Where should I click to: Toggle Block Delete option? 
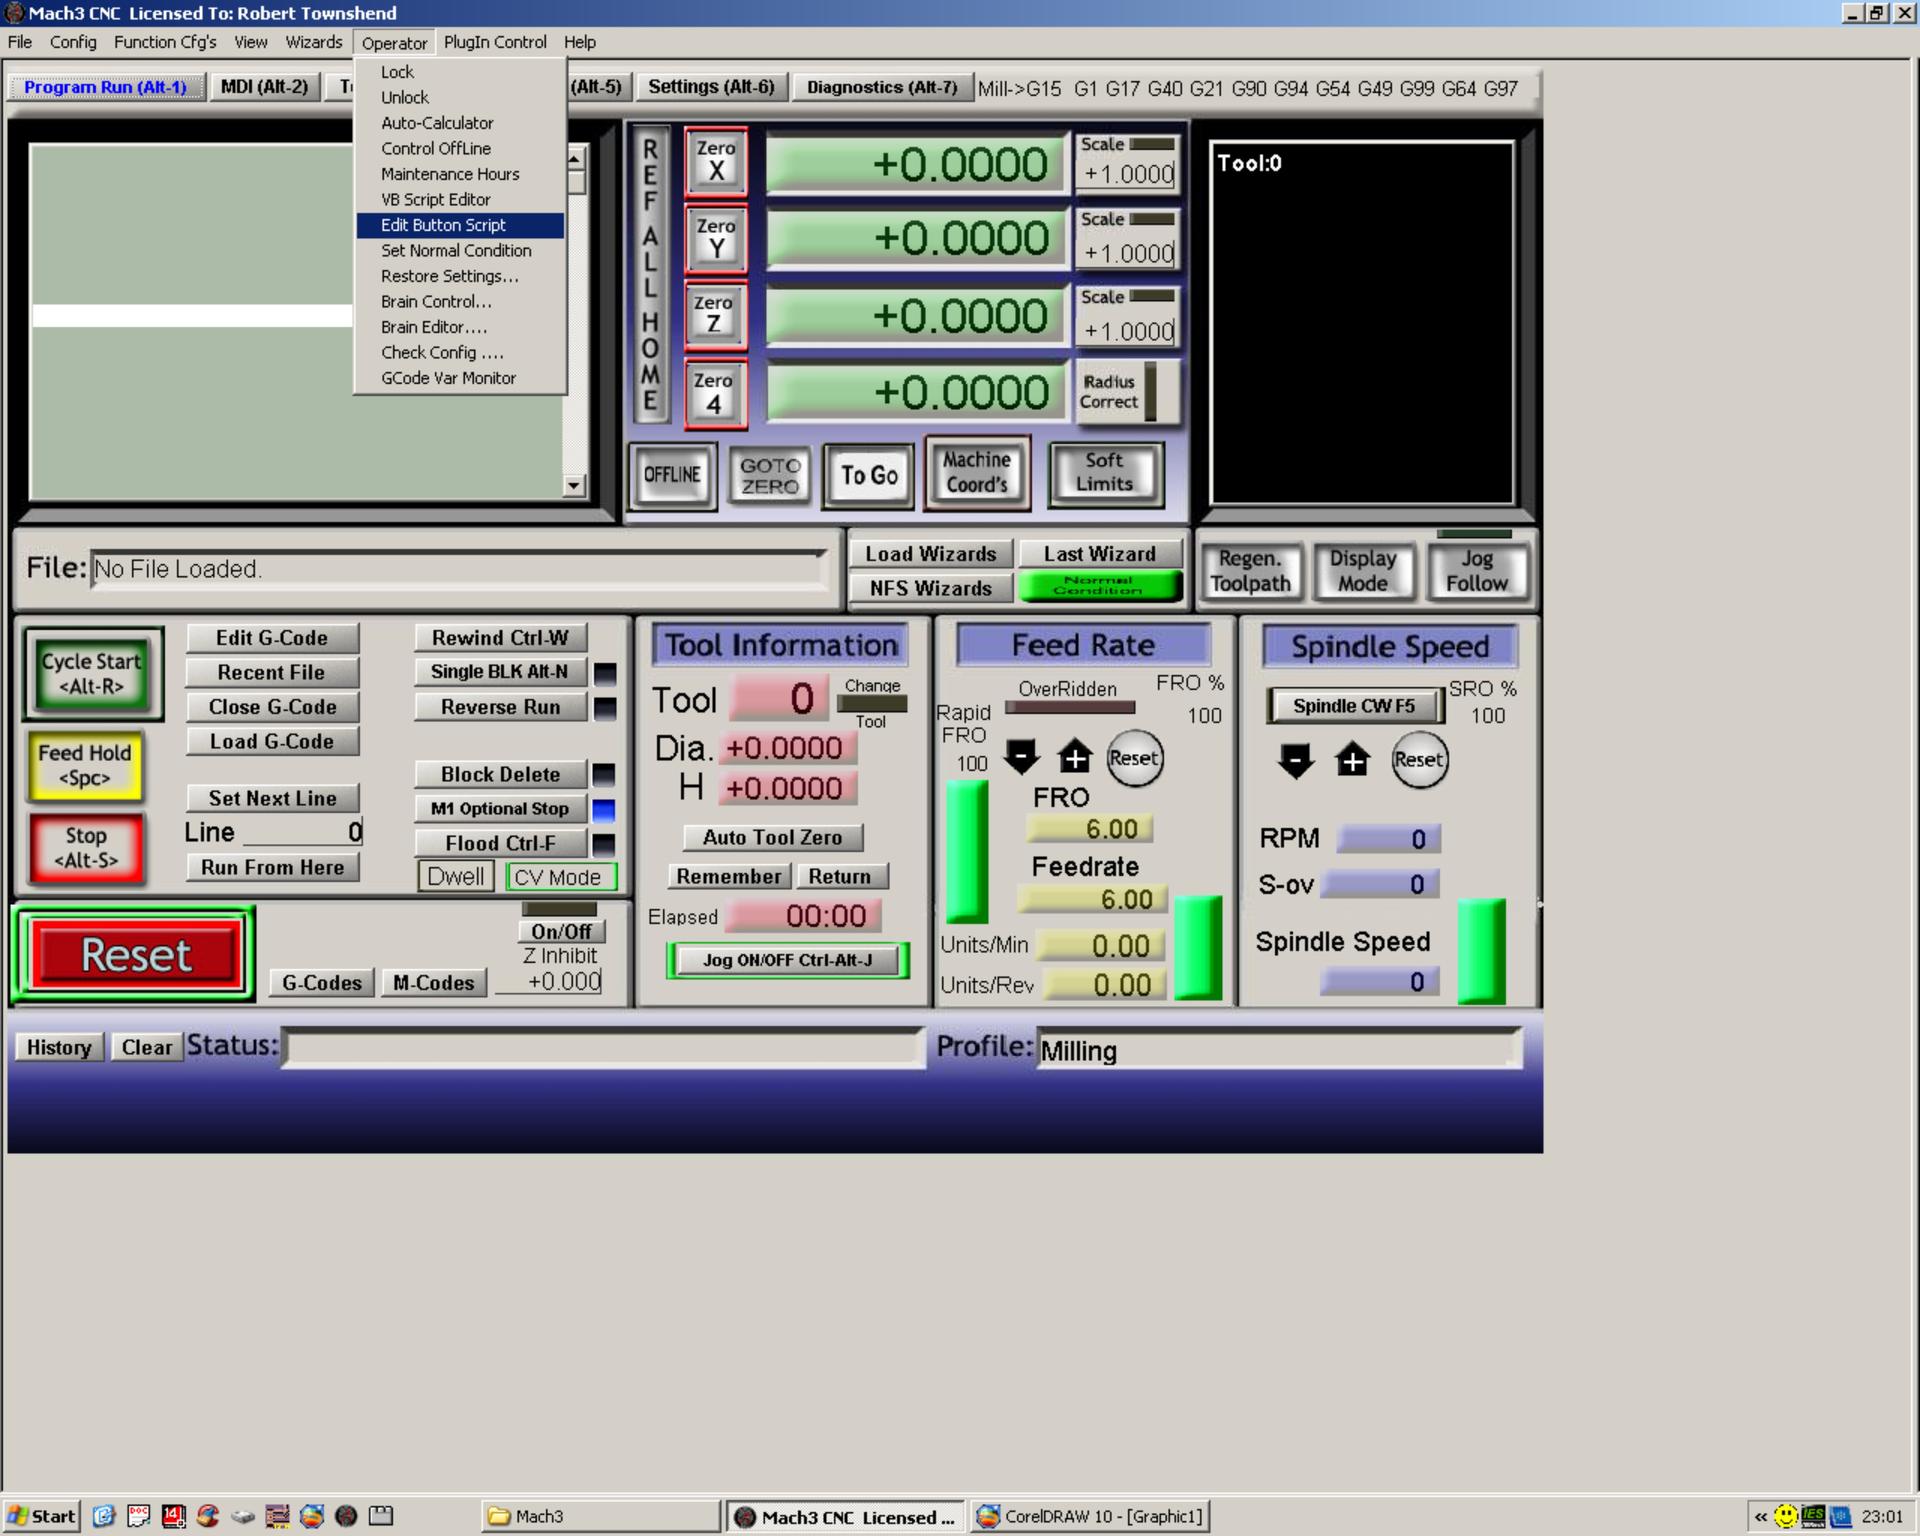499,774
